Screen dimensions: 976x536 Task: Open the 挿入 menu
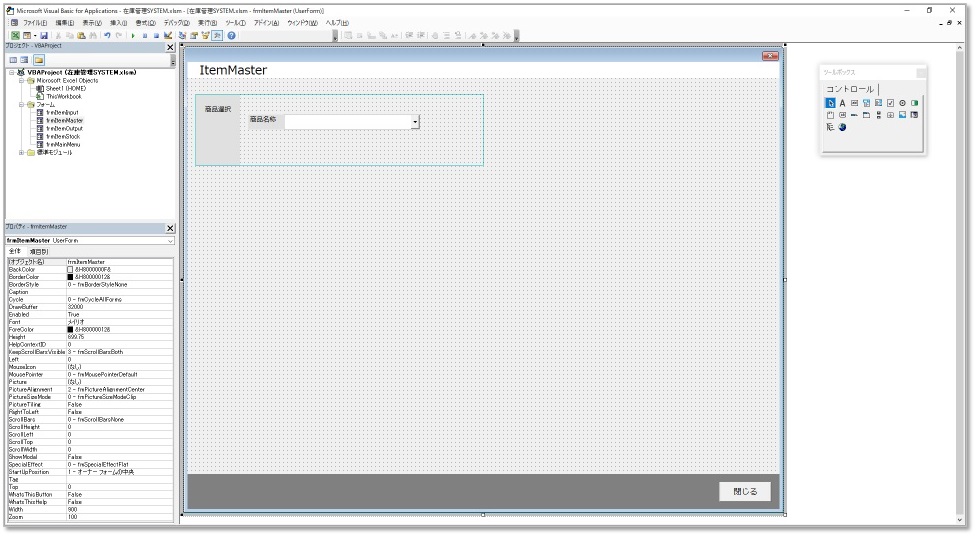click(x=118, y=22)
